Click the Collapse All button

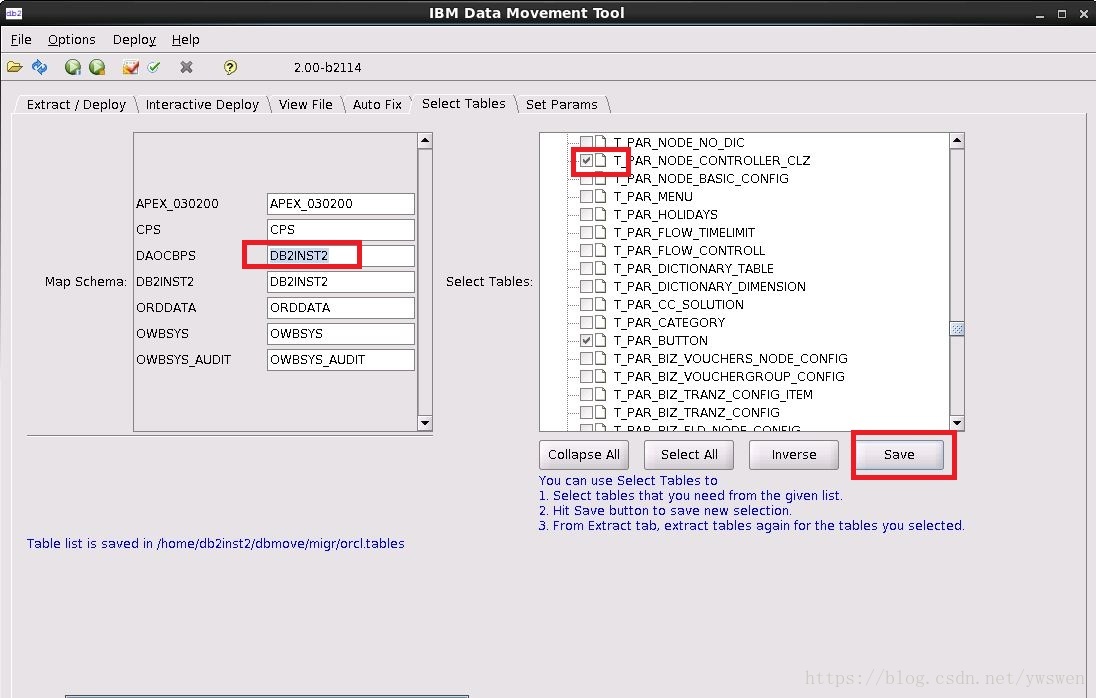coord(584,455)
